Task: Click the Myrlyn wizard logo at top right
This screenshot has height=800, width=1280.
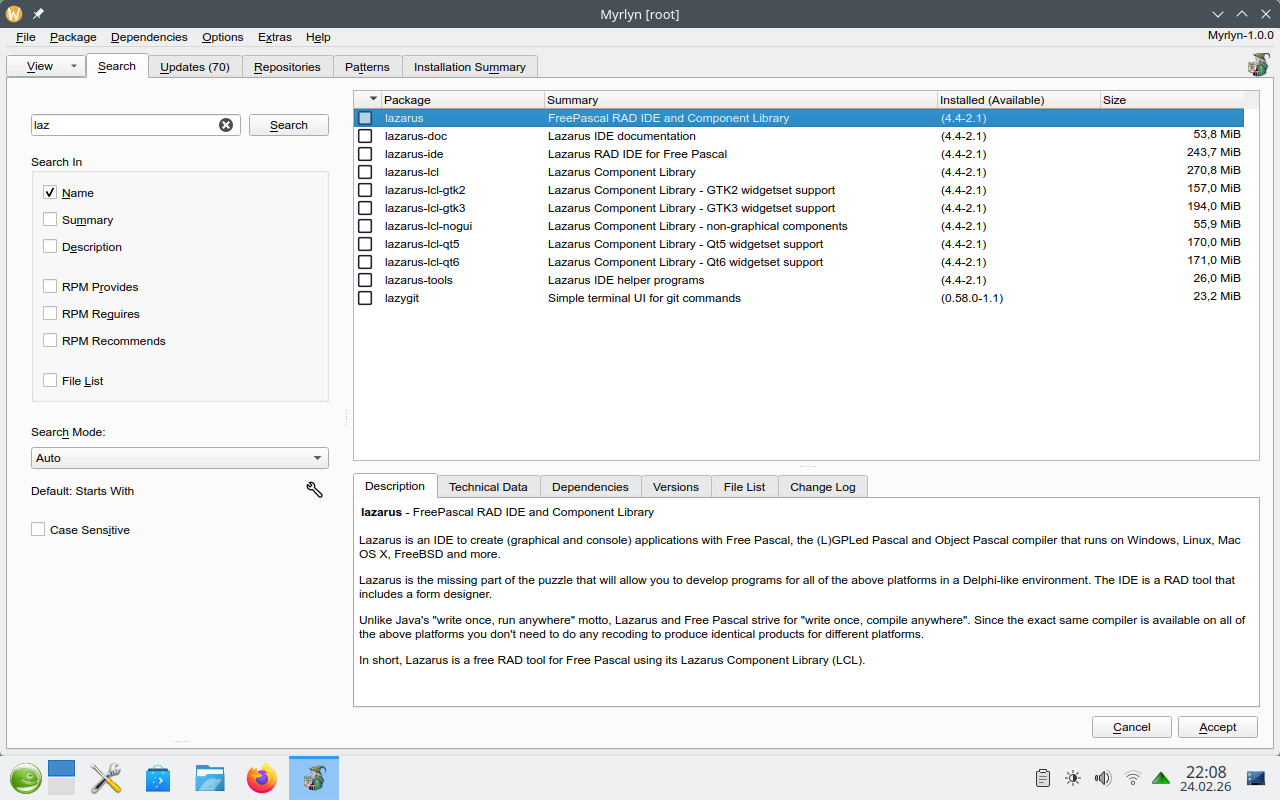Action: point(1258,65)
